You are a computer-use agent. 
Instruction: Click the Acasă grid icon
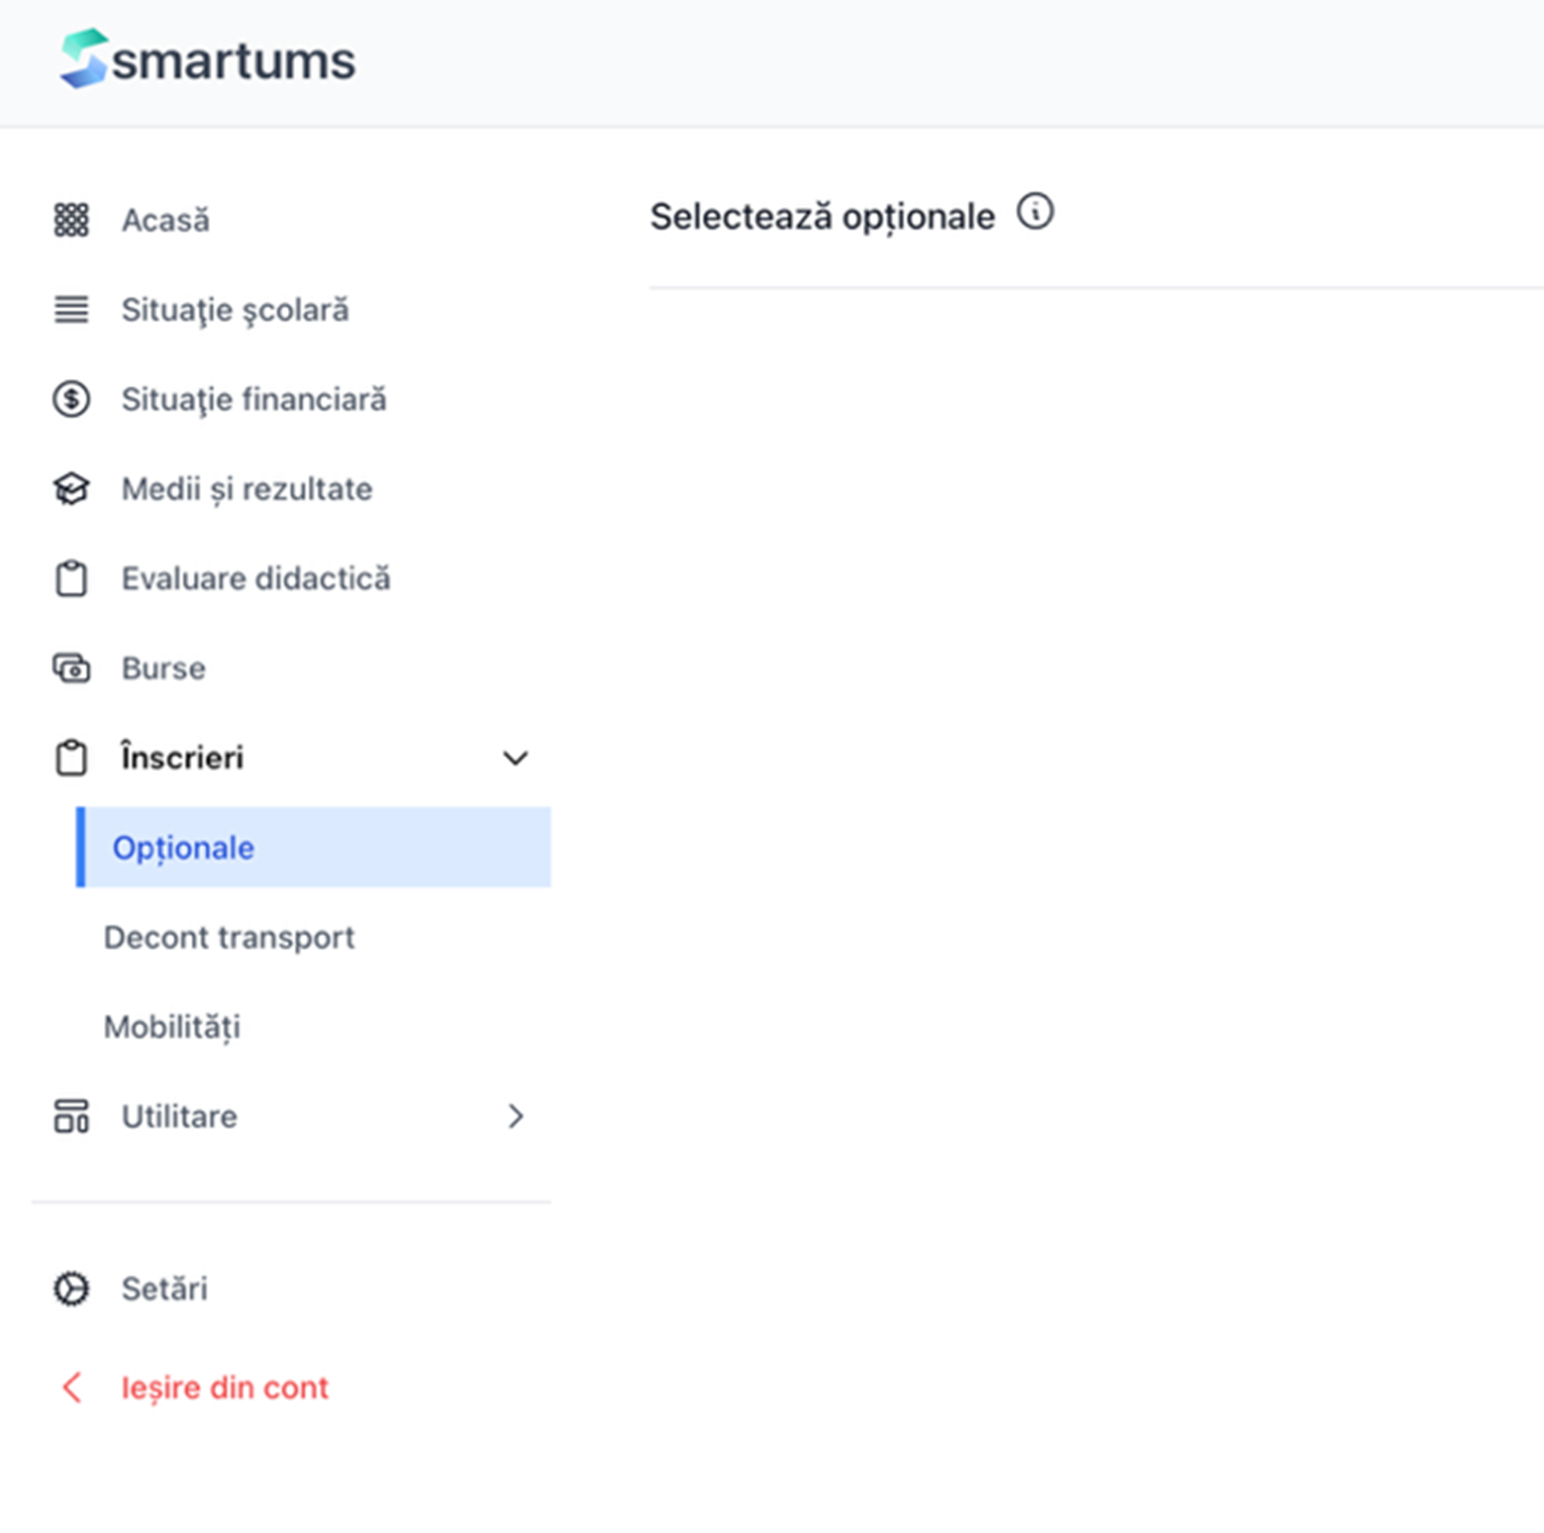click(71, 220)
